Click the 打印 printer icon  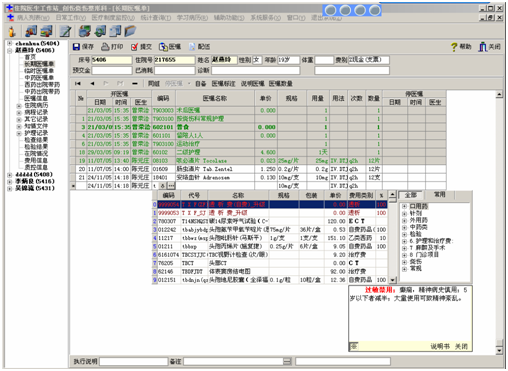[105, 47]
